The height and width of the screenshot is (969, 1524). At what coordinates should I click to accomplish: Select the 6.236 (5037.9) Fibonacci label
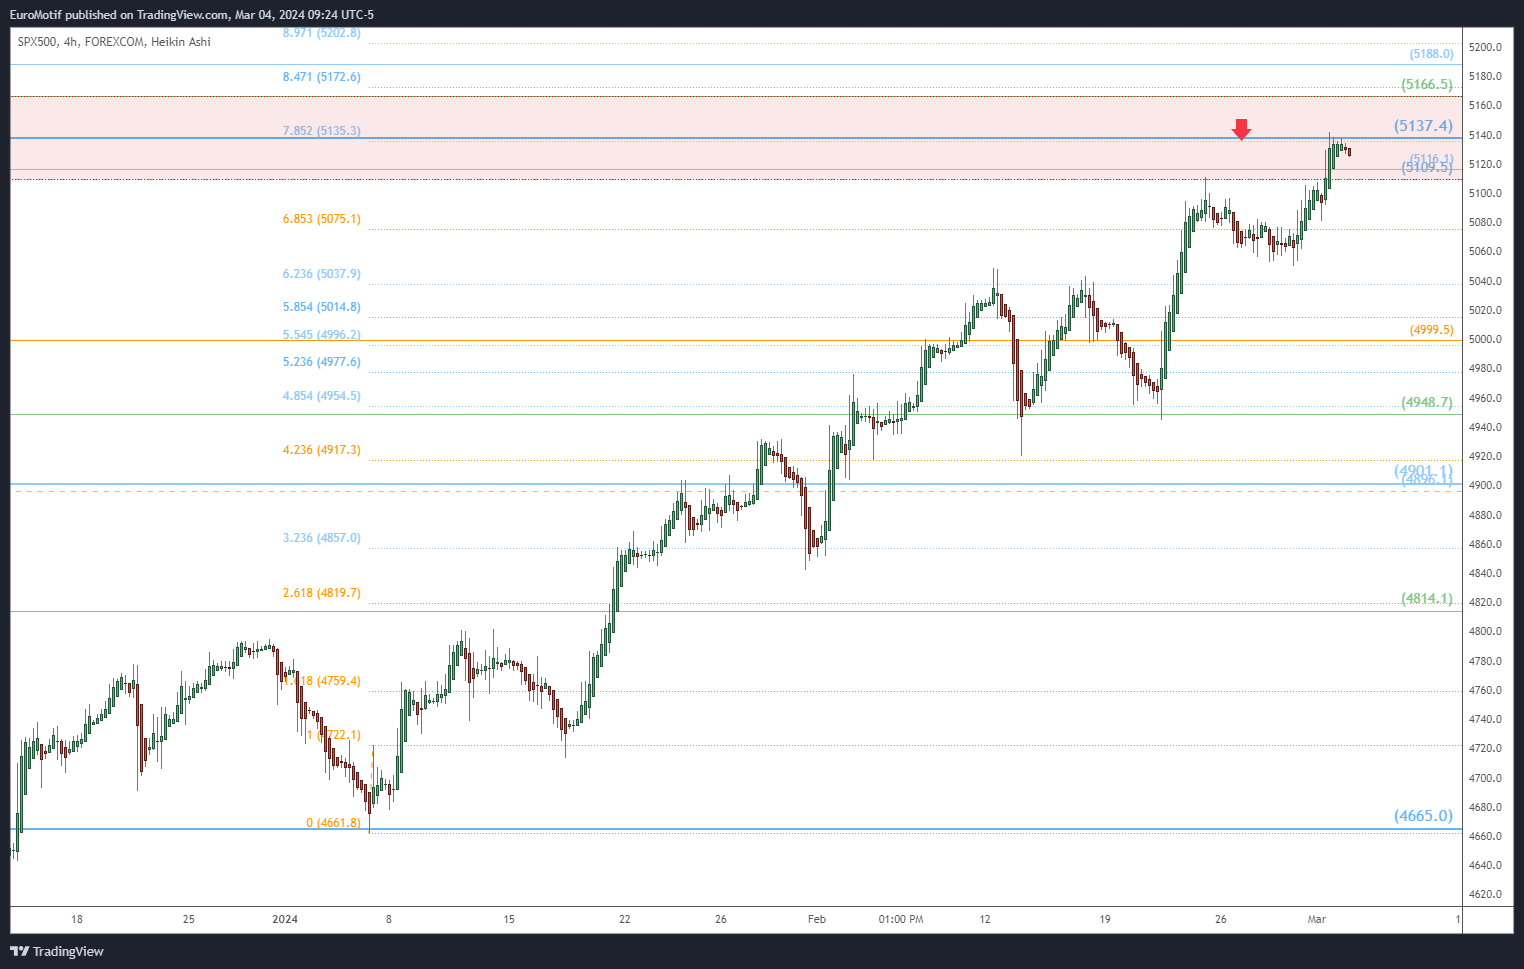[321, 274]
